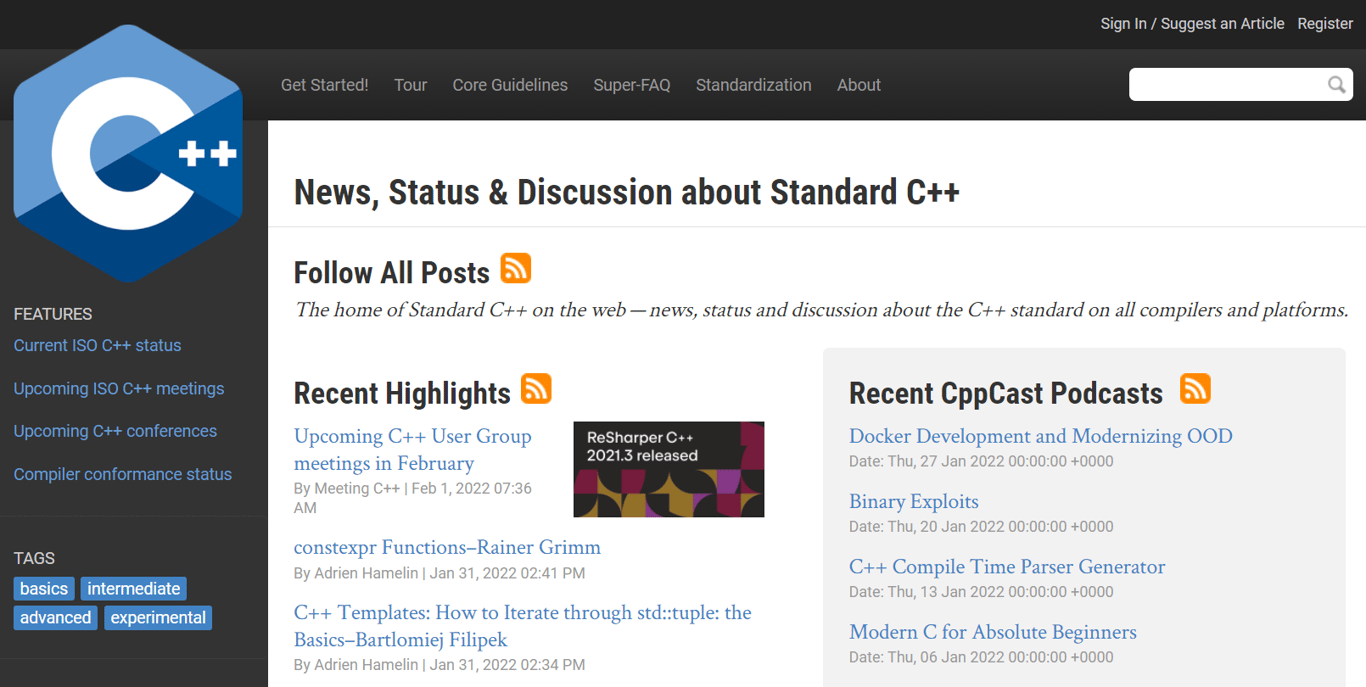The image size is (1366, 687).
Task: Open the Recent CppCast Podcasts RSS feed
Action: pos(1195,389)
